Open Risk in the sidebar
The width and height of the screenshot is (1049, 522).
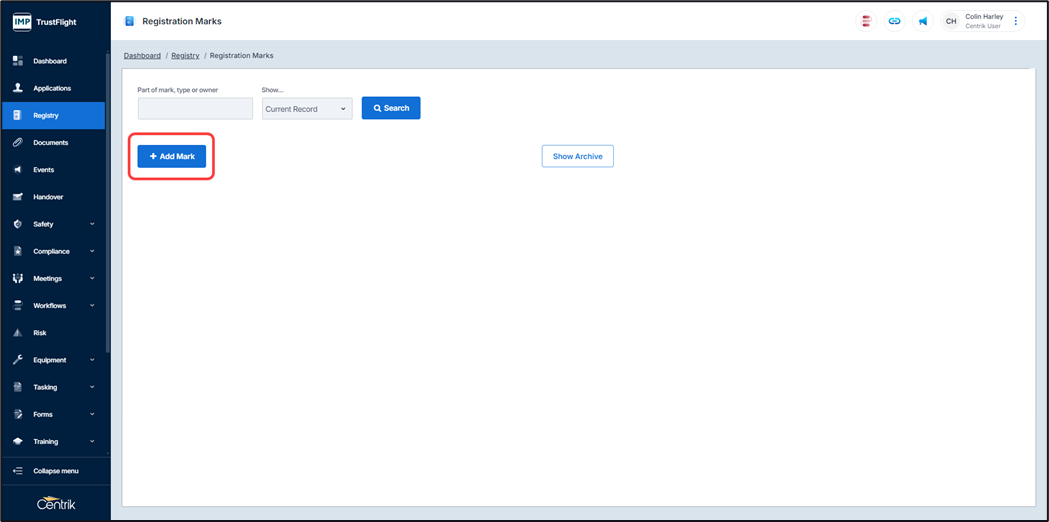click(x=40, y=333)
